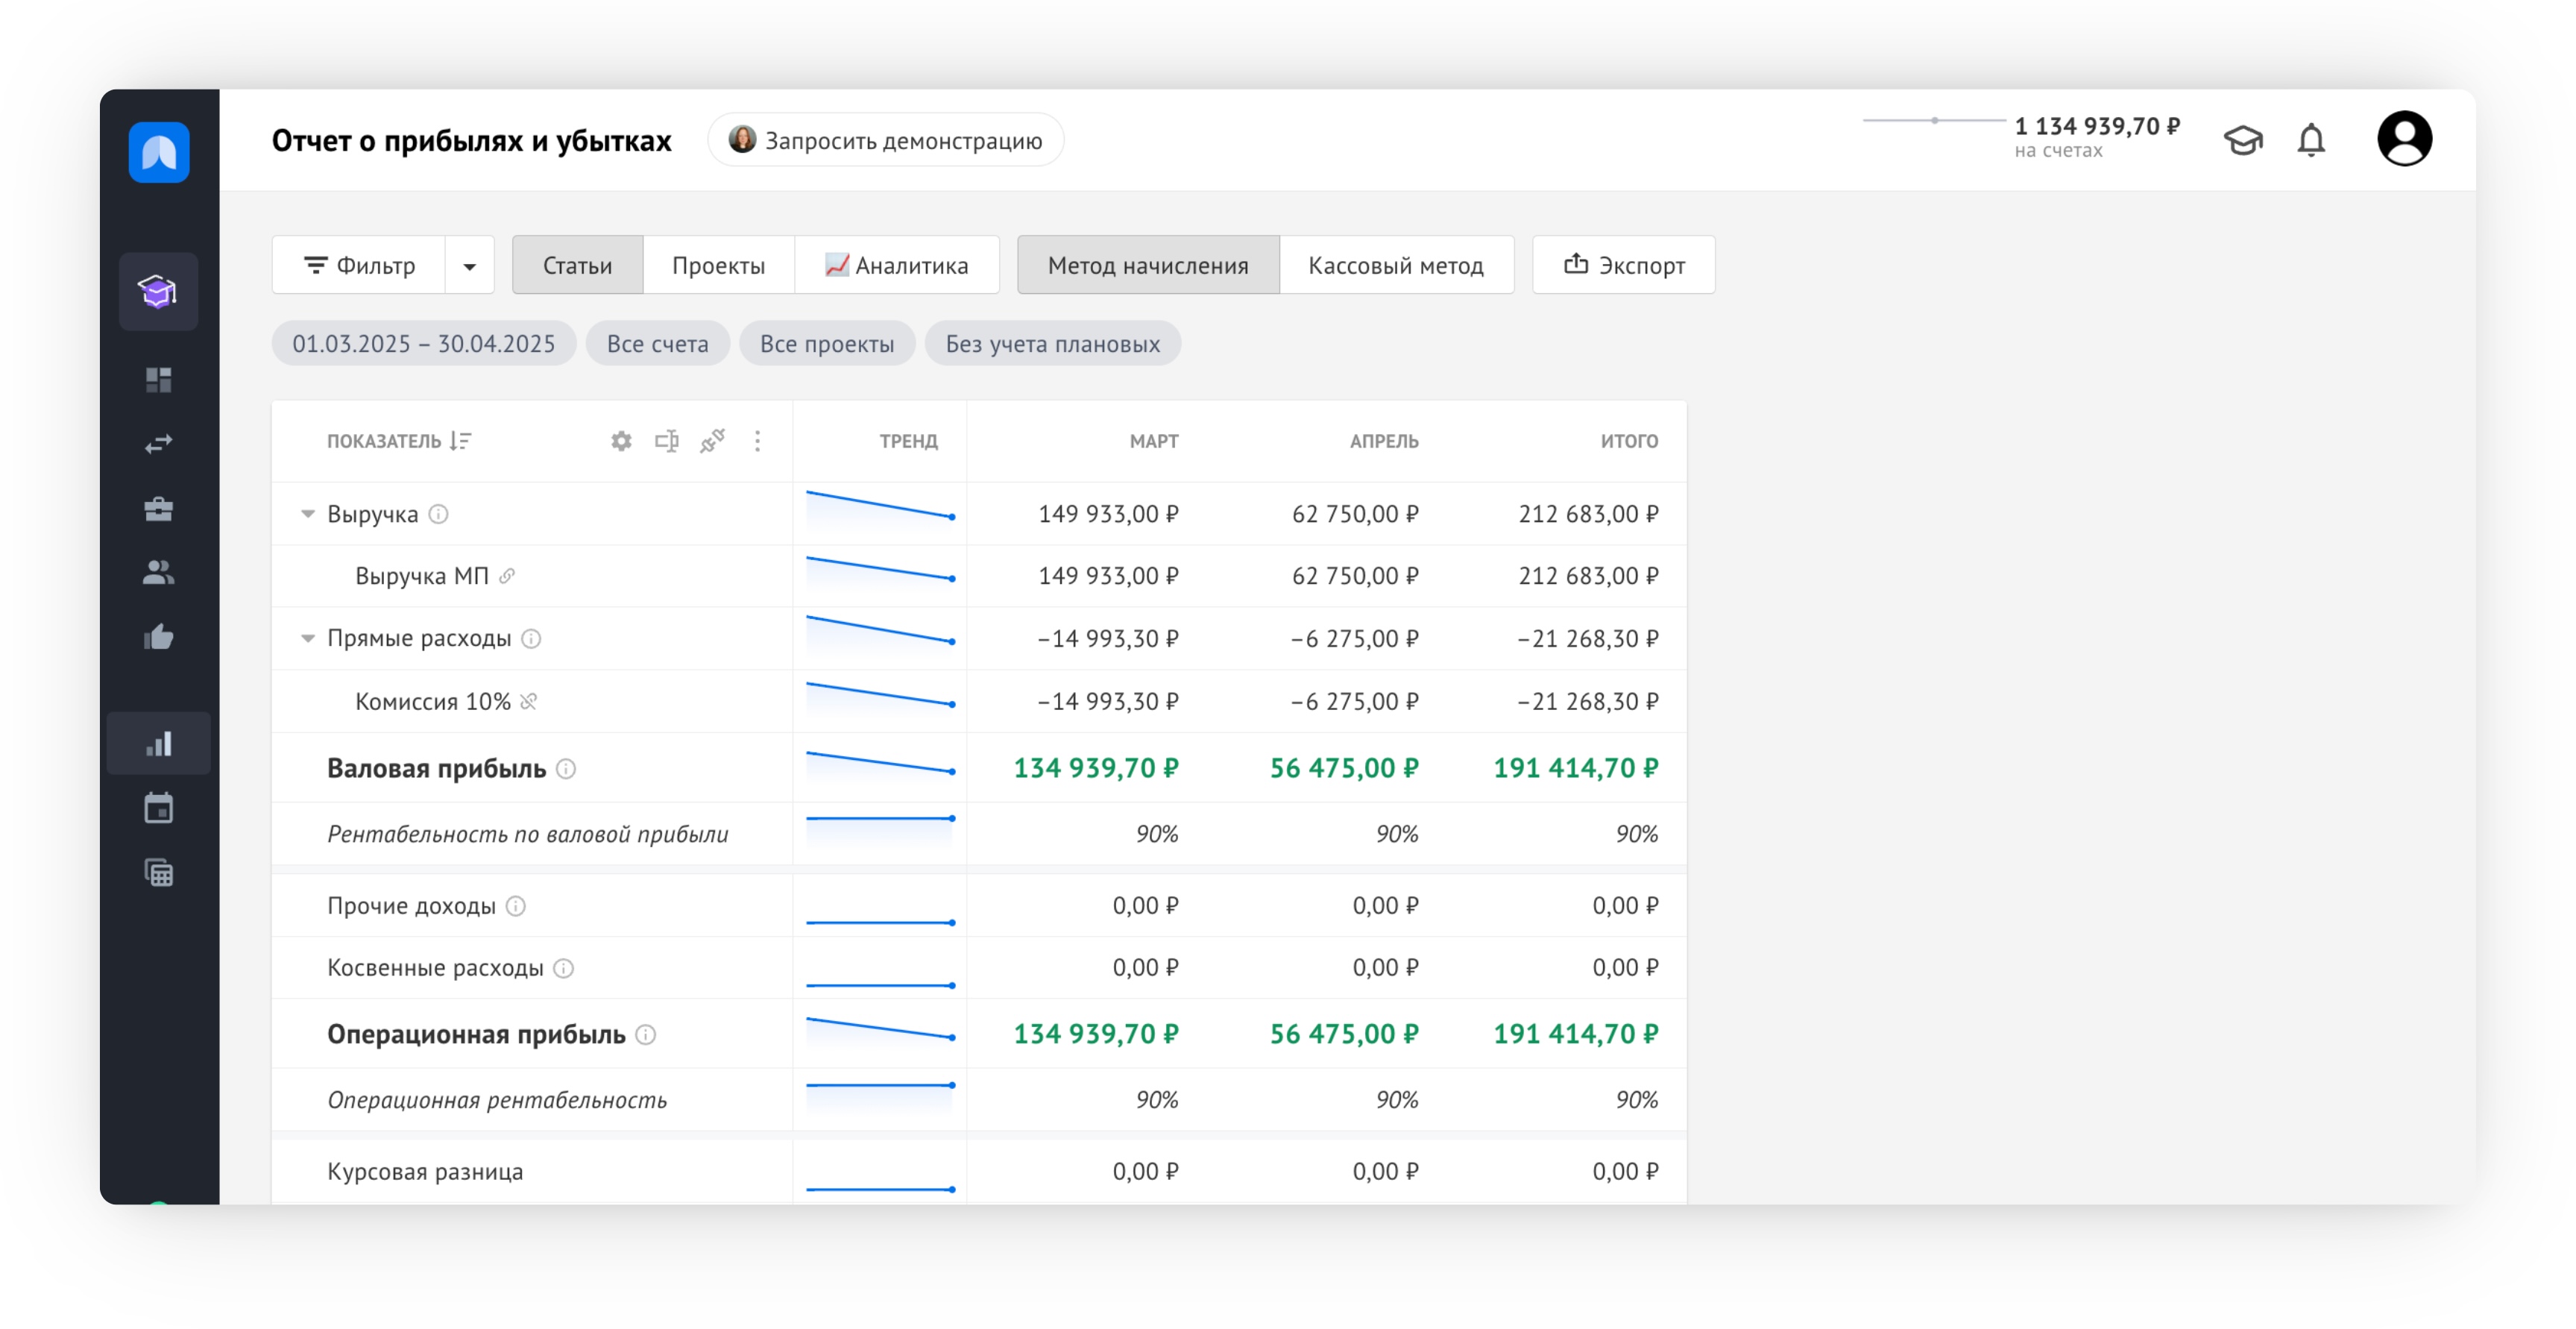The height and width of the screenshot is (1329, 2576).
Task: Collapse the Выручка row
Action: pos(308,514)
